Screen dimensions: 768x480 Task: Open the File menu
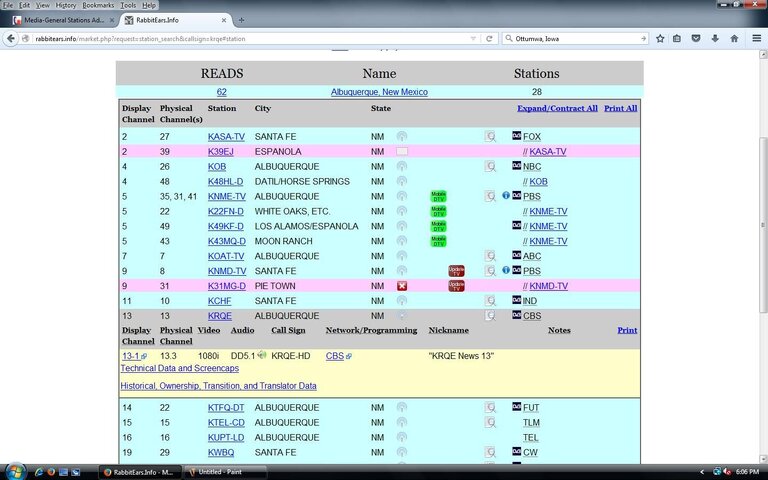[8, 5]
